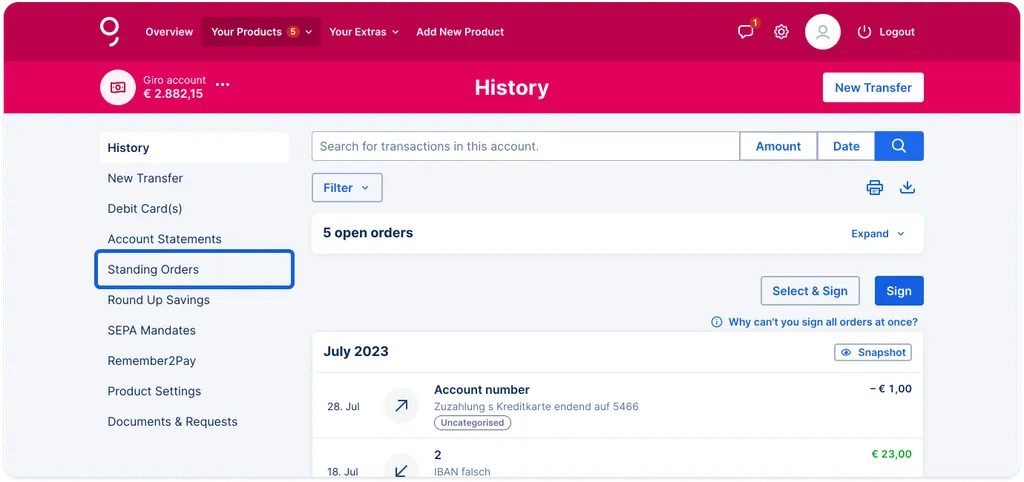Download the transaction history

click(907, 187)
